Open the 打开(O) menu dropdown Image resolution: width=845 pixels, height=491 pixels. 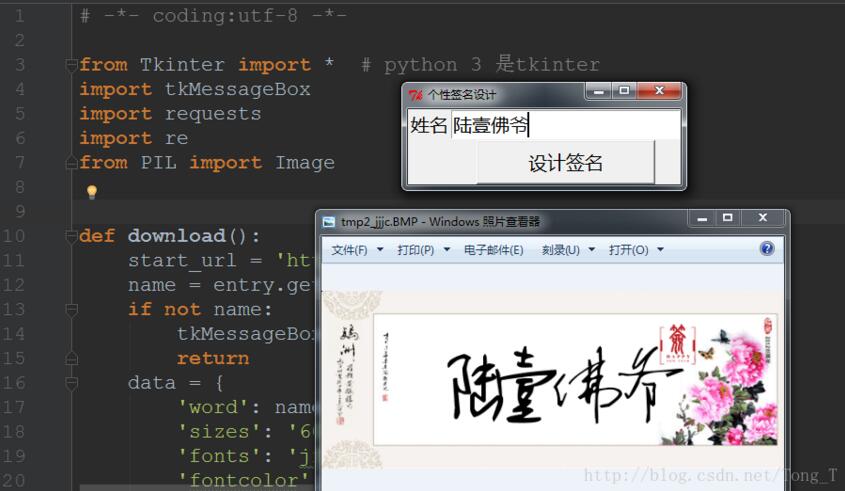point(636,250)
